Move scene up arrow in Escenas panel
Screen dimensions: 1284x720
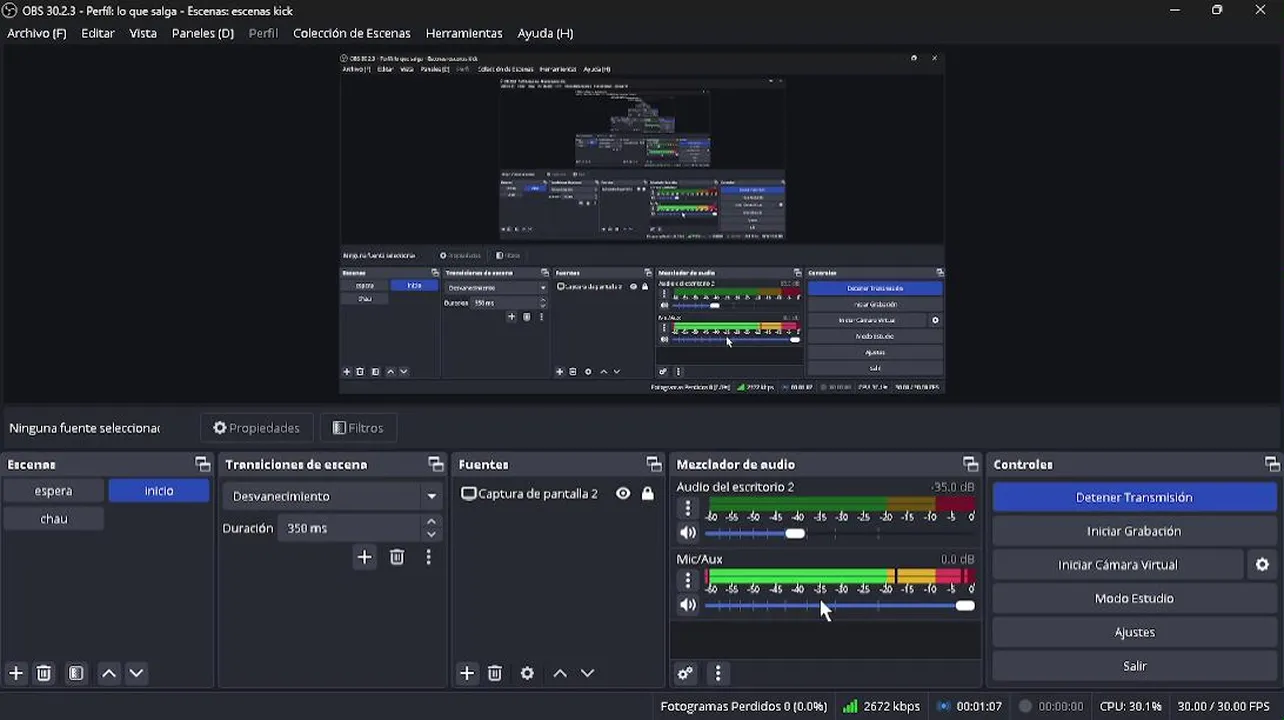click(x=109, y=673)
